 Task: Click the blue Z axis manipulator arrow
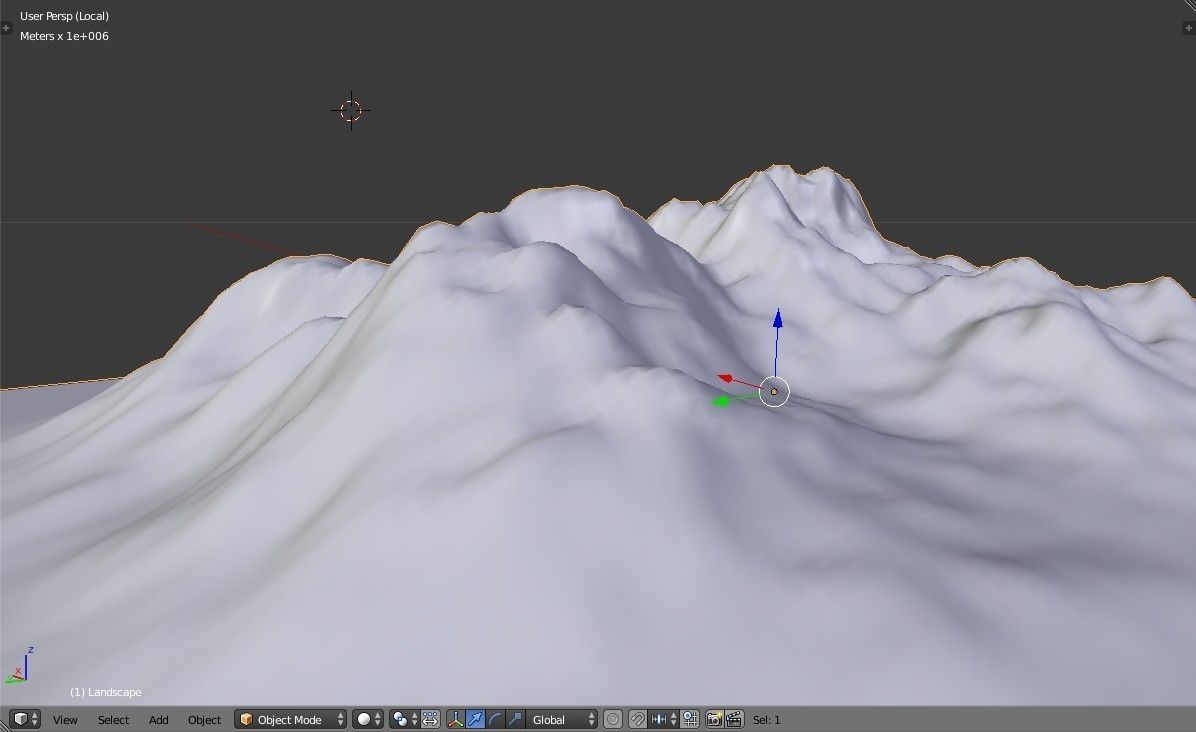pyautogui.click(x=777, y=319)
